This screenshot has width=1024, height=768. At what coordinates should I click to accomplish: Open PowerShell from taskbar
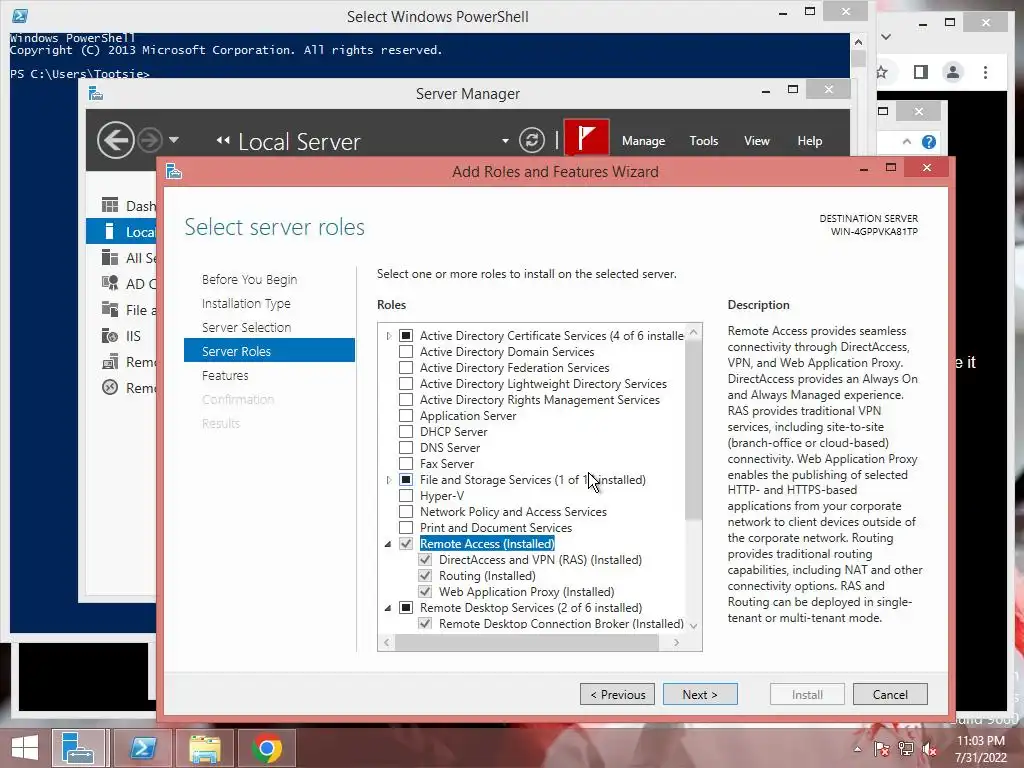tap(143, 748)
